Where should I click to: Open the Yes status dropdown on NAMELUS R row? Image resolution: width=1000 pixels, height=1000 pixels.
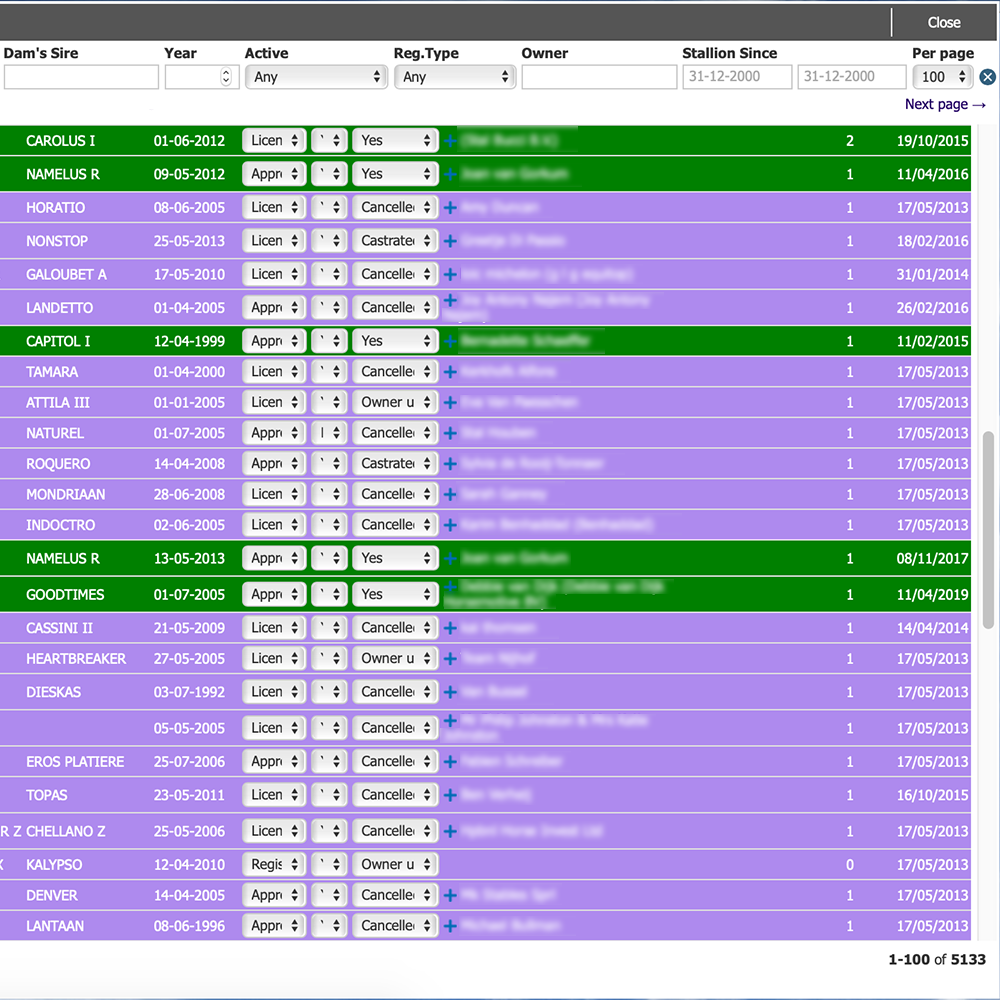click(x=394, y=173)
